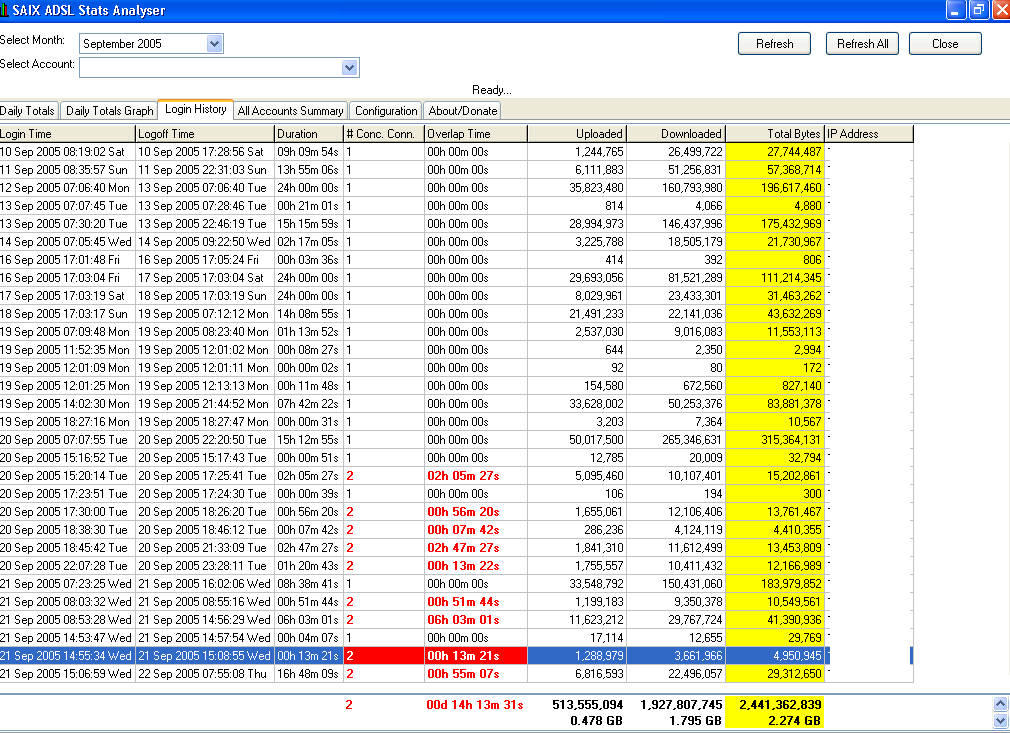
Task: Sort by Total Bytes column header
Action: tap(775, 134)
